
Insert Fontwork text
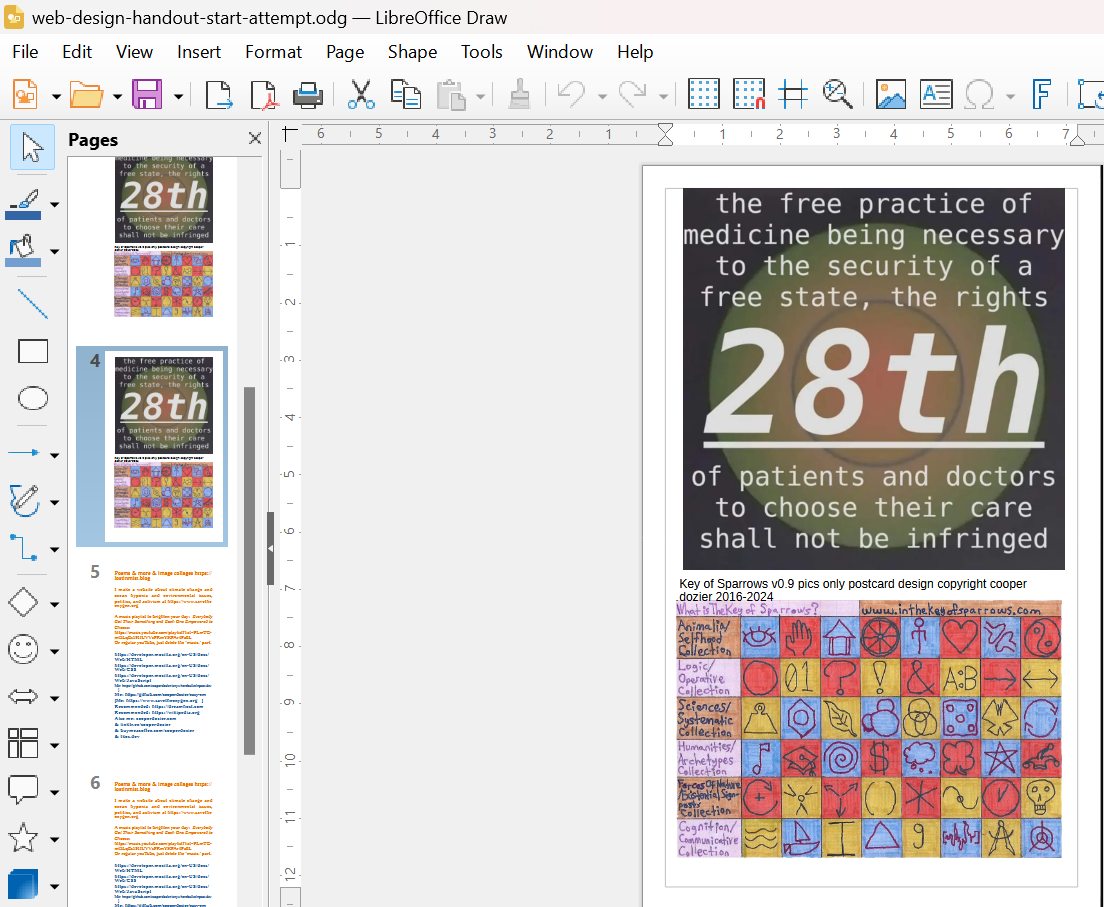click(x=1041, y=94)
